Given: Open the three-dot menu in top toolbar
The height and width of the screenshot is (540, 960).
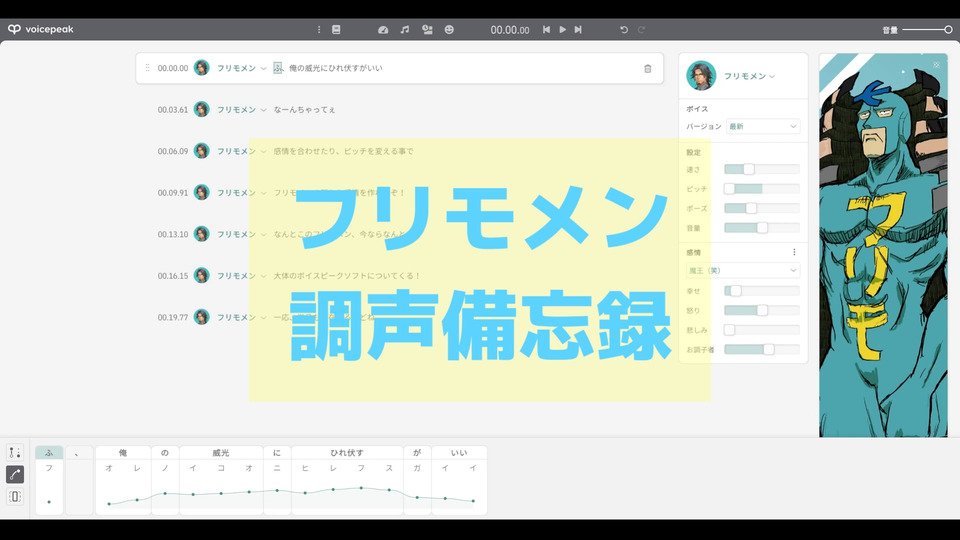Looking at the screenshot, I should (x=319, y=29).
